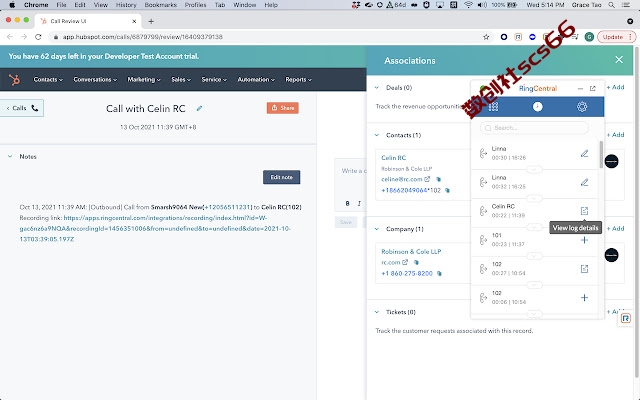Collapse the Notes section
640x400 pixels.
(10, 156)
